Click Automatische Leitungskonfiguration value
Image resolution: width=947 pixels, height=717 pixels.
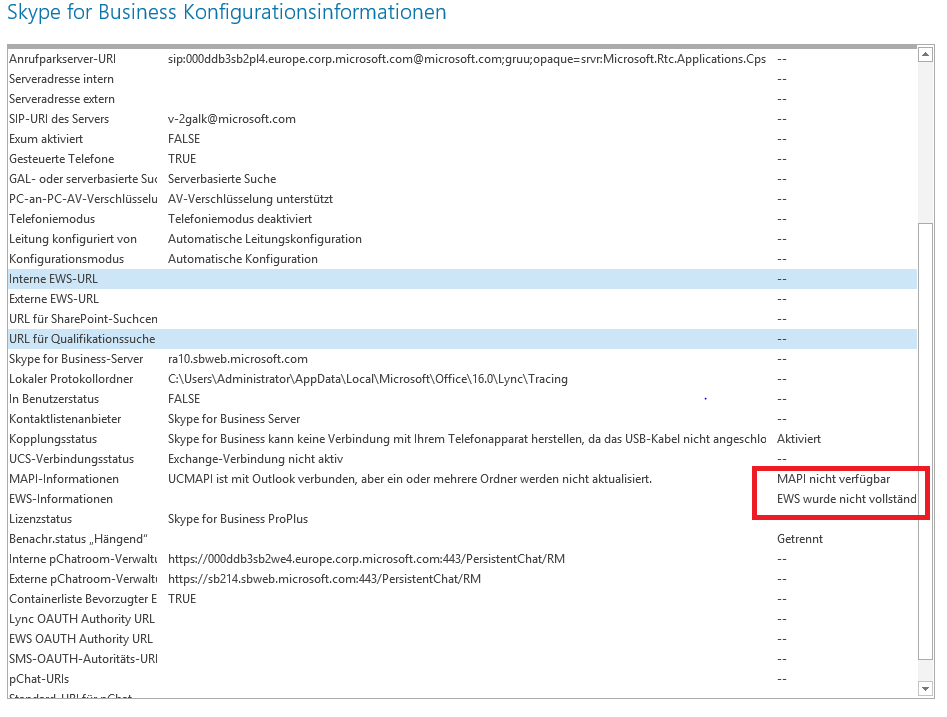point(265,239)
